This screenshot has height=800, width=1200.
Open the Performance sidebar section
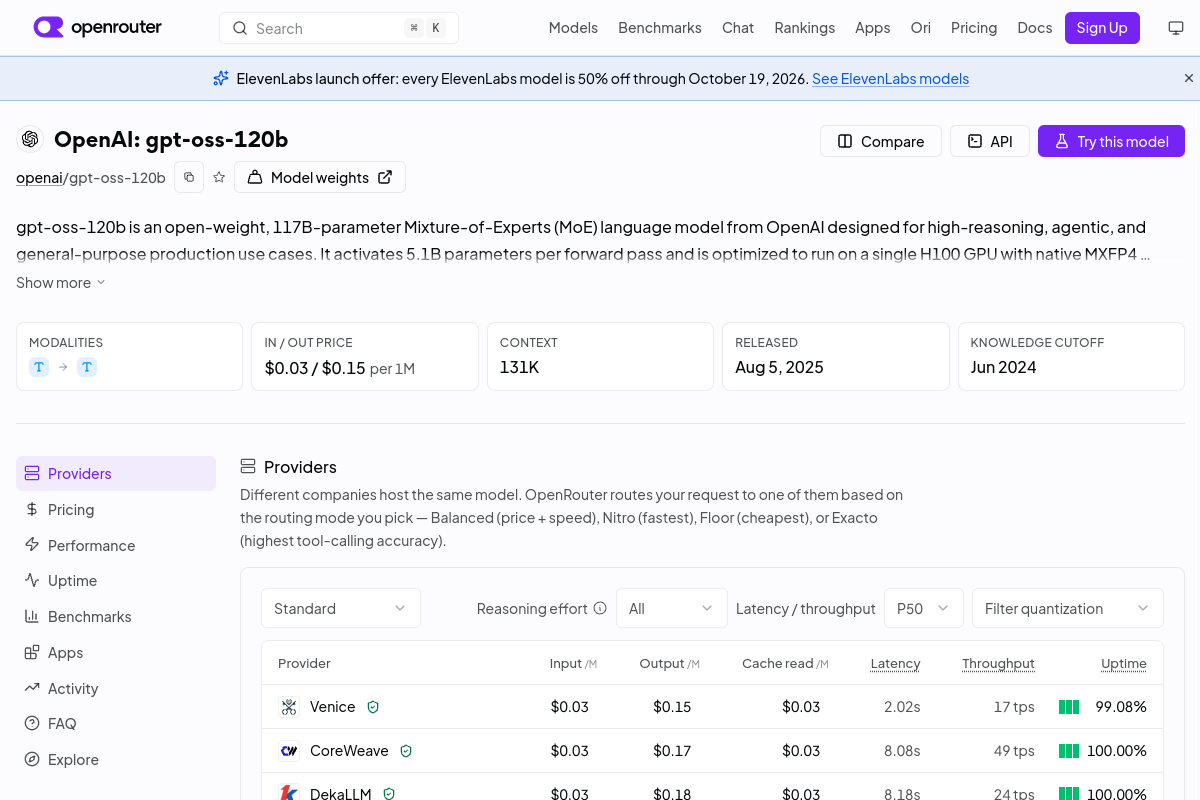click(x=116, y=546)
